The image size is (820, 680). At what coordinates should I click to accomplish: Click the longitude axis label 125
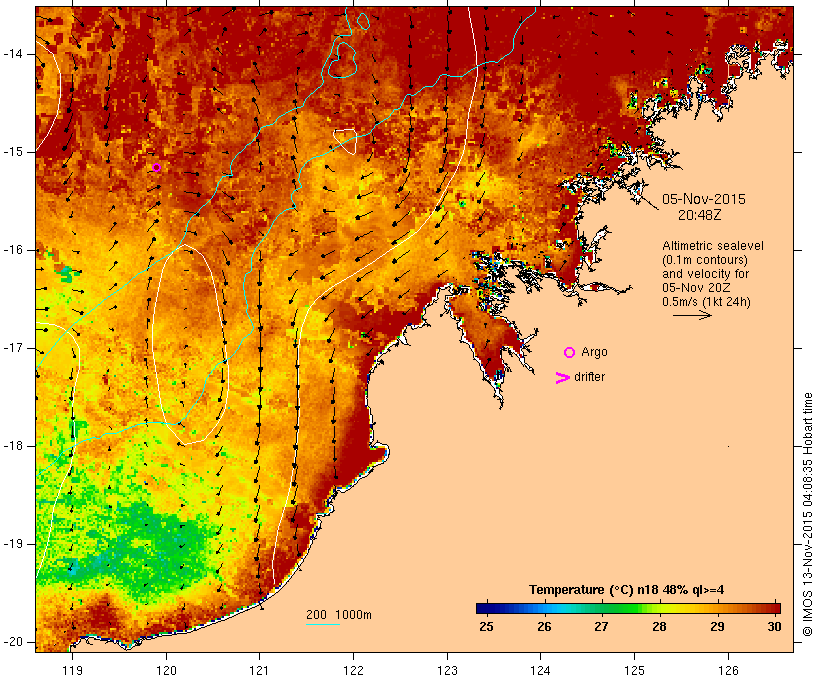coord(634,670)
